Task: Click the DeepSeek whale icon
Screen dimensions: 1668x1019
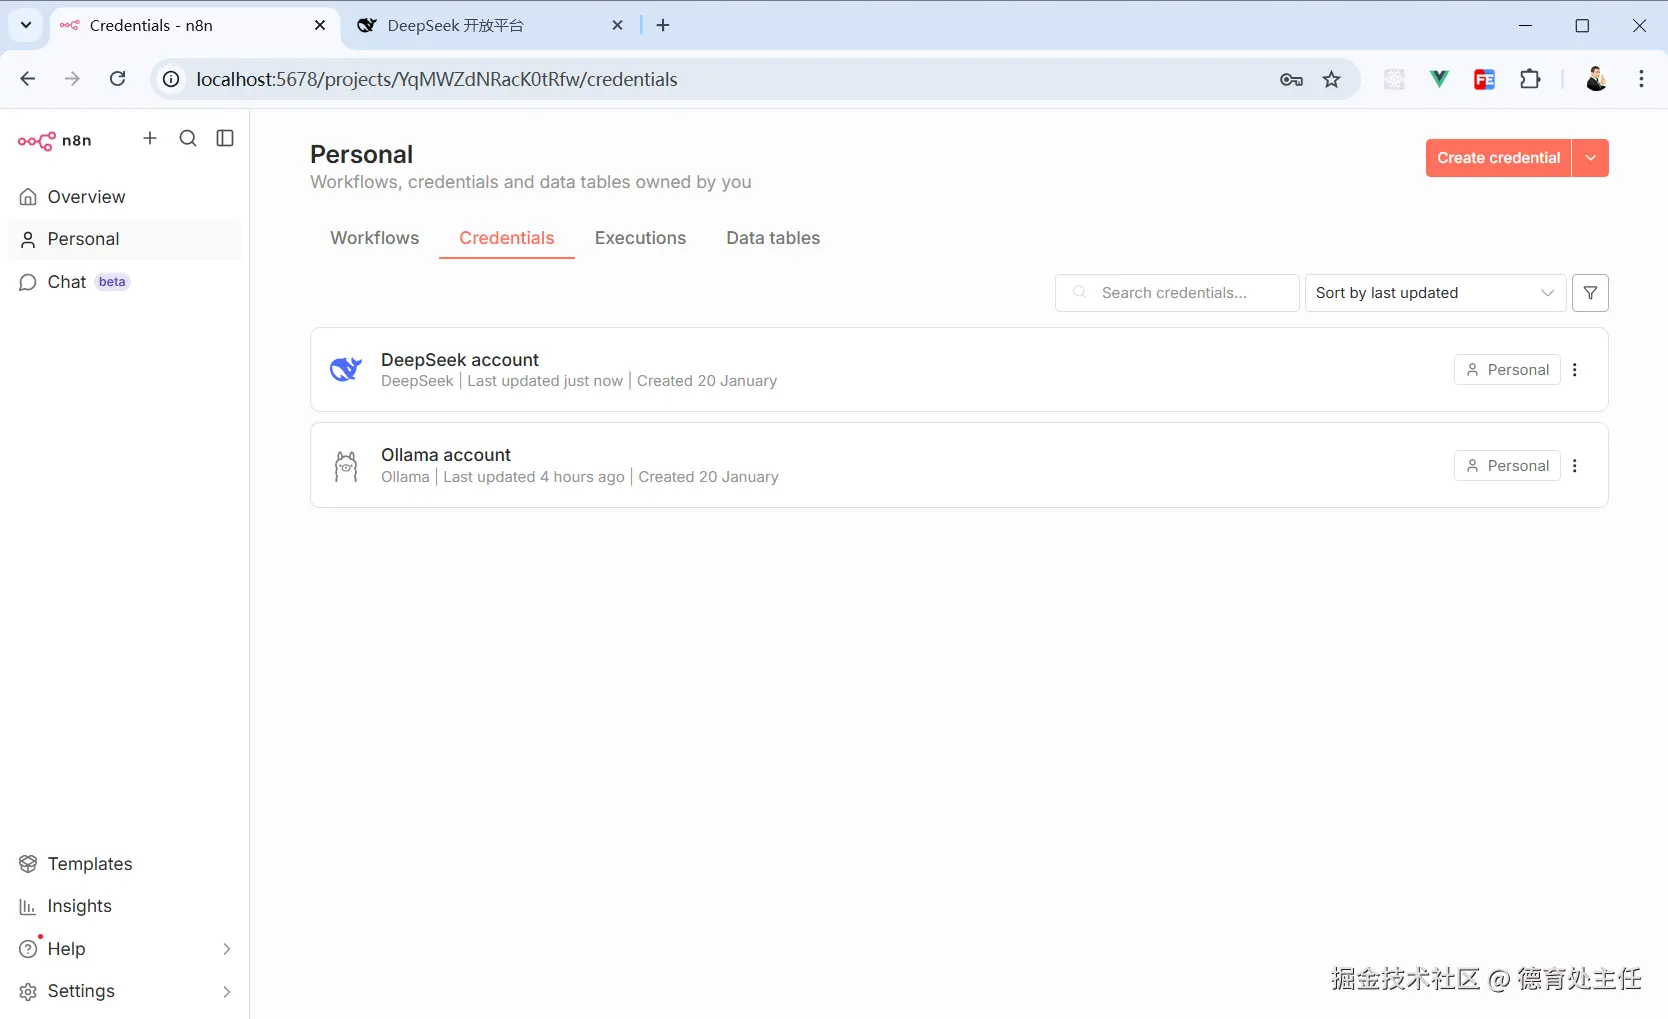Action: click(346, 370)
